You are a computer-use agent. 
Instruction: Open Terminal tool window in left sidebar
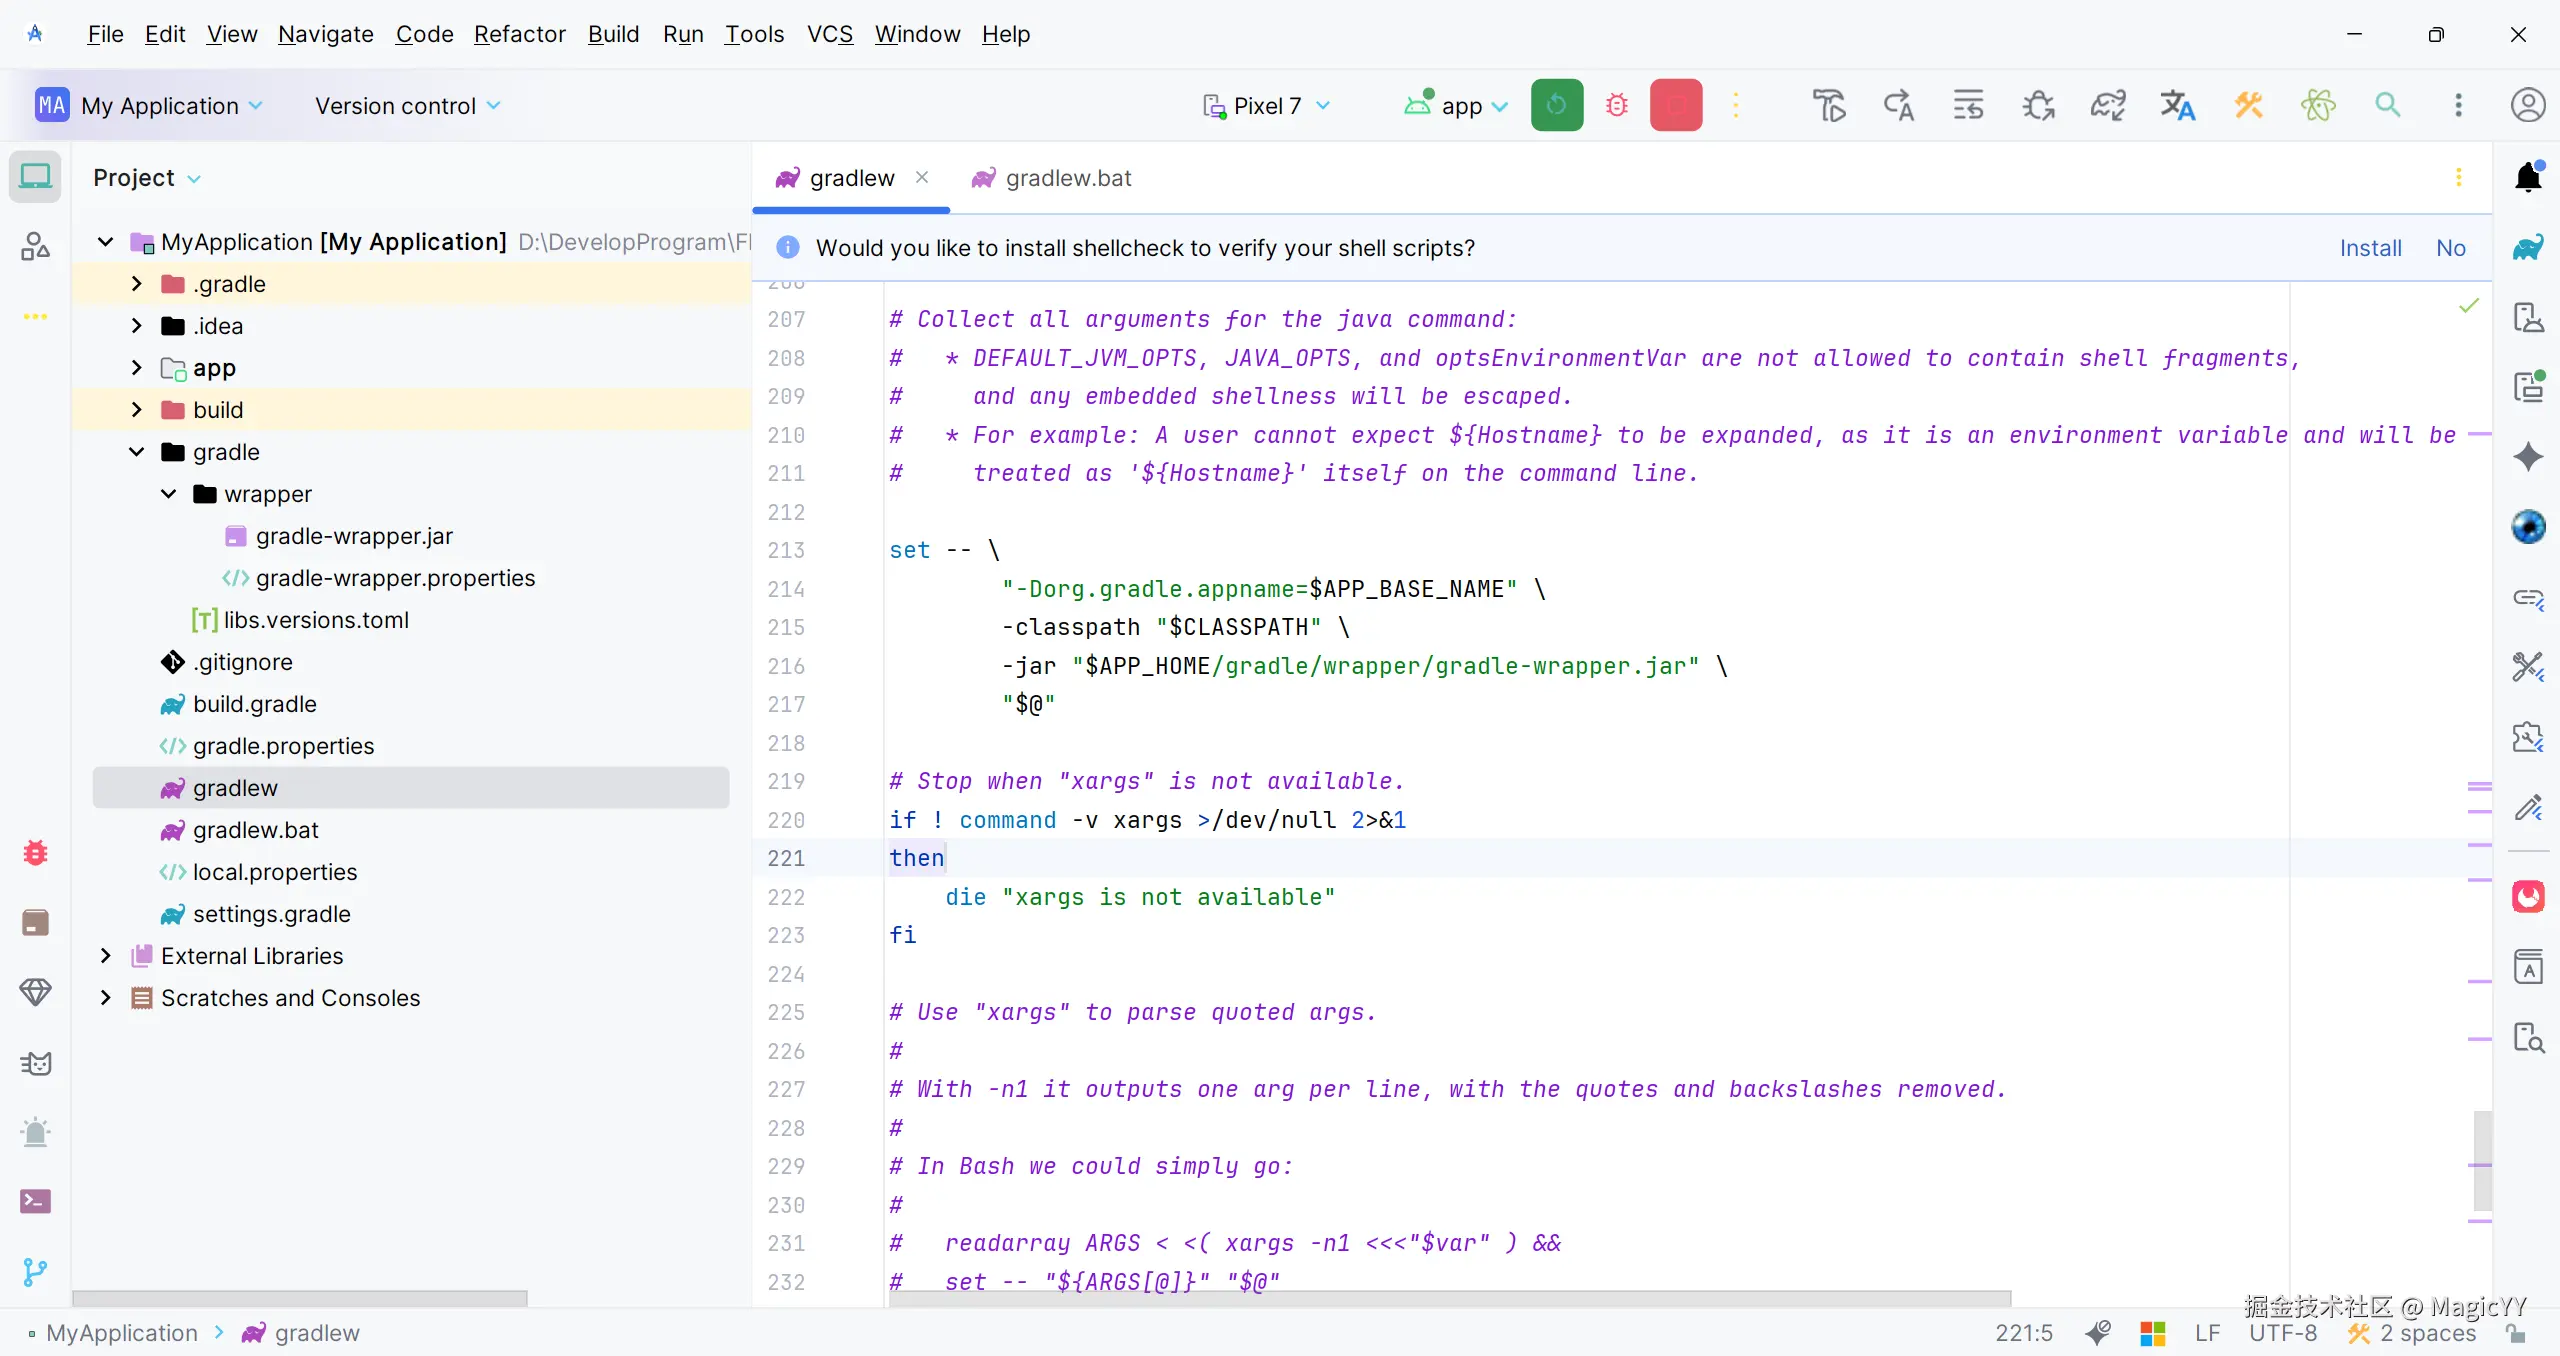35,1201
